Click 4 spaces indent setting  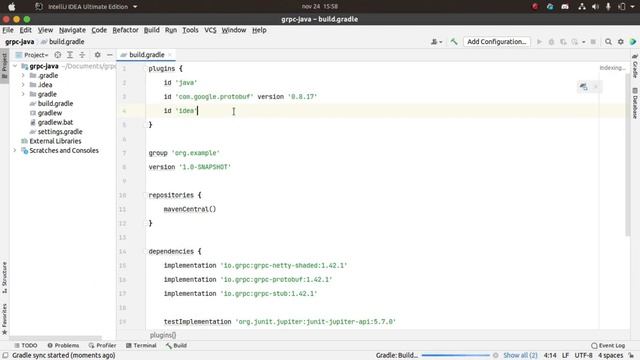point(611,356)
